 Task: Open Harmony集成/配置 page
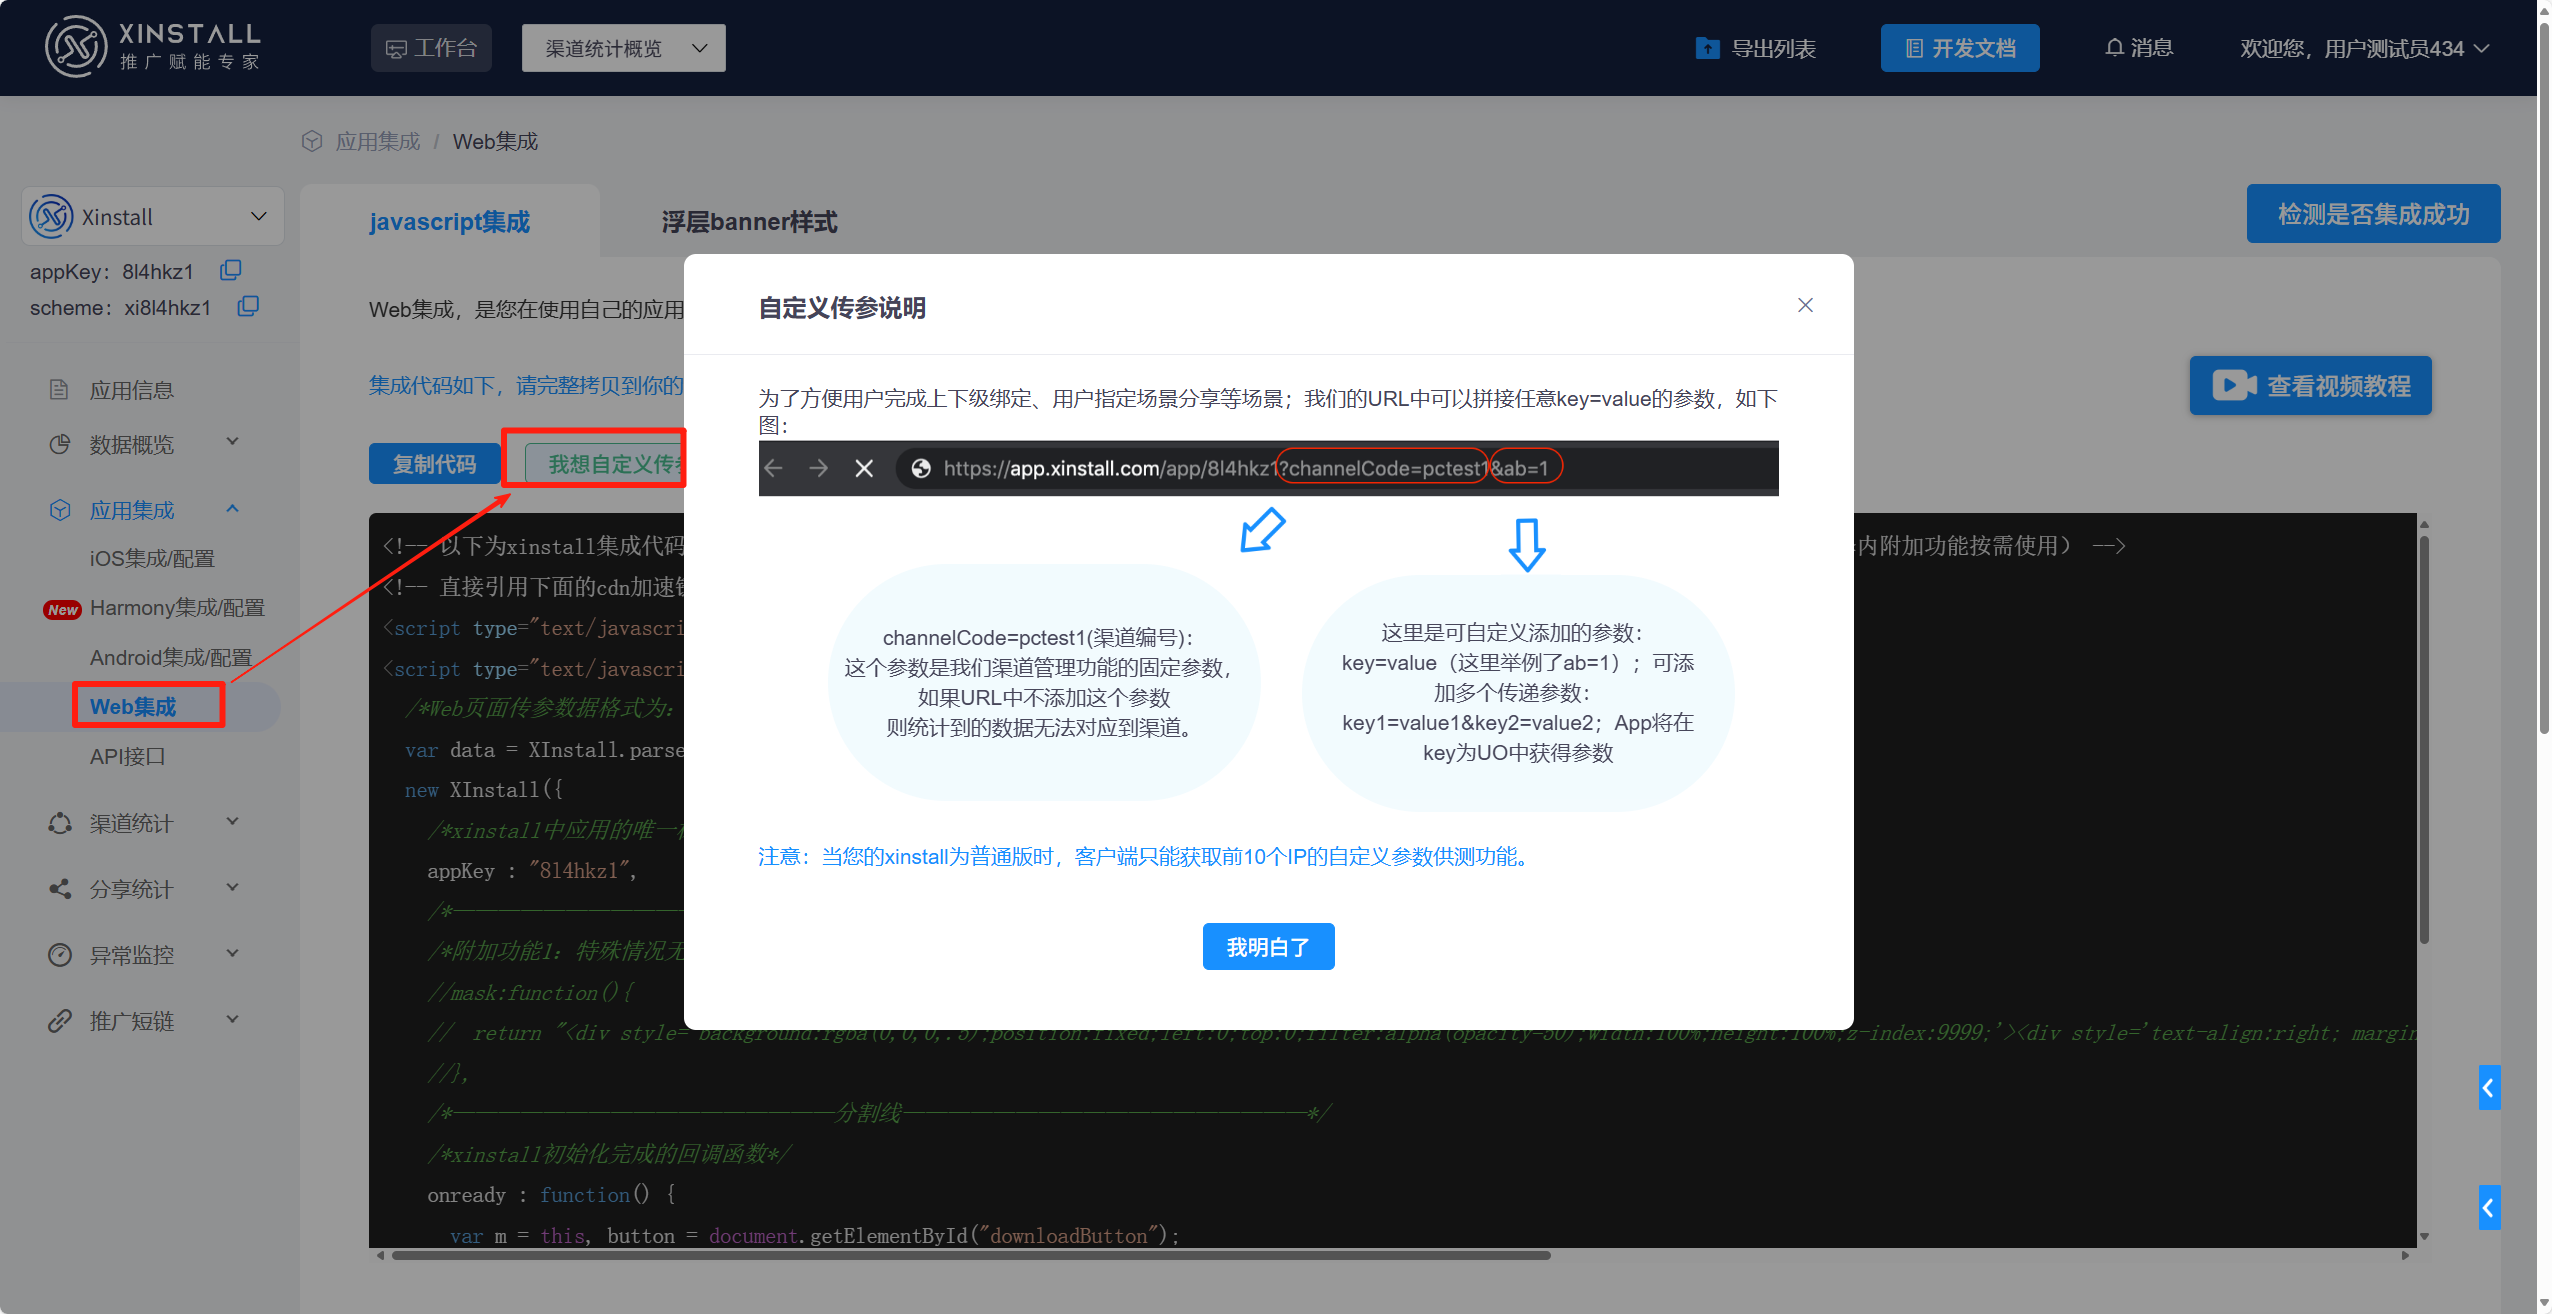click(177, 607)
